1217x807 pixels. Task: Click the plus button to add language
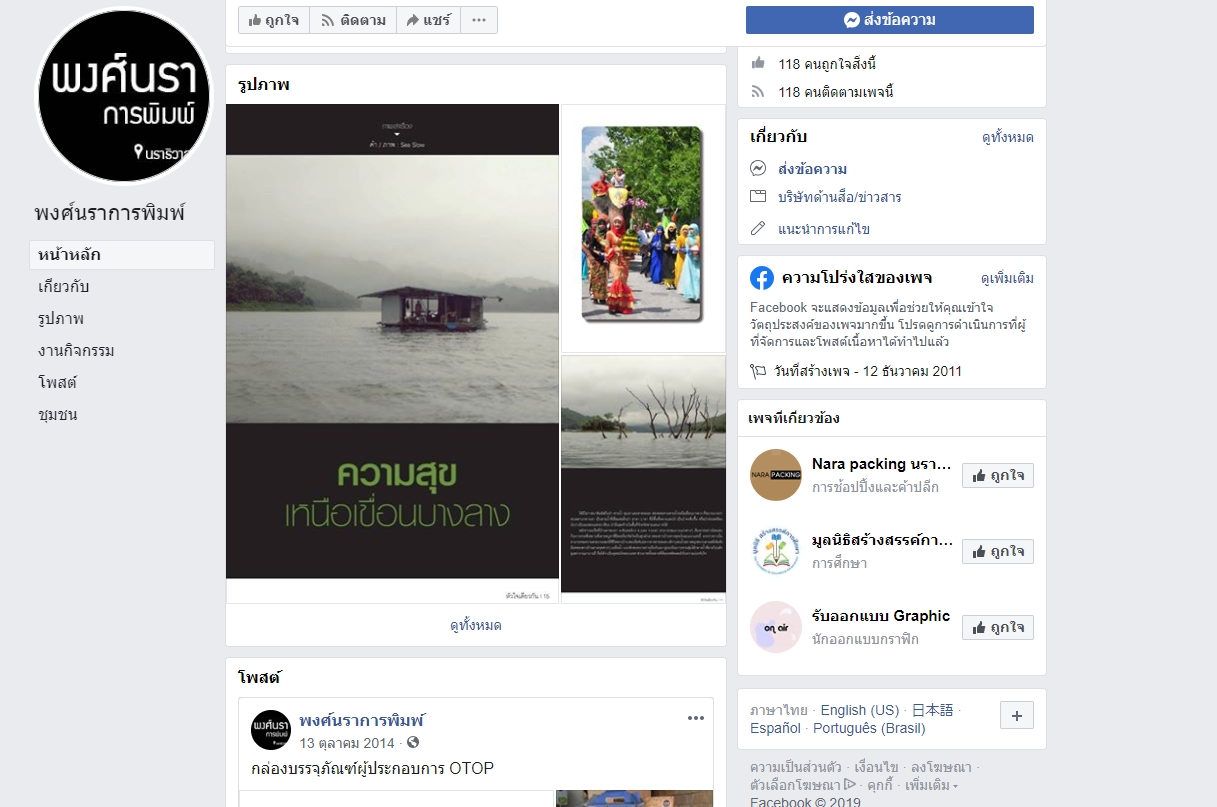[1016, 715]
